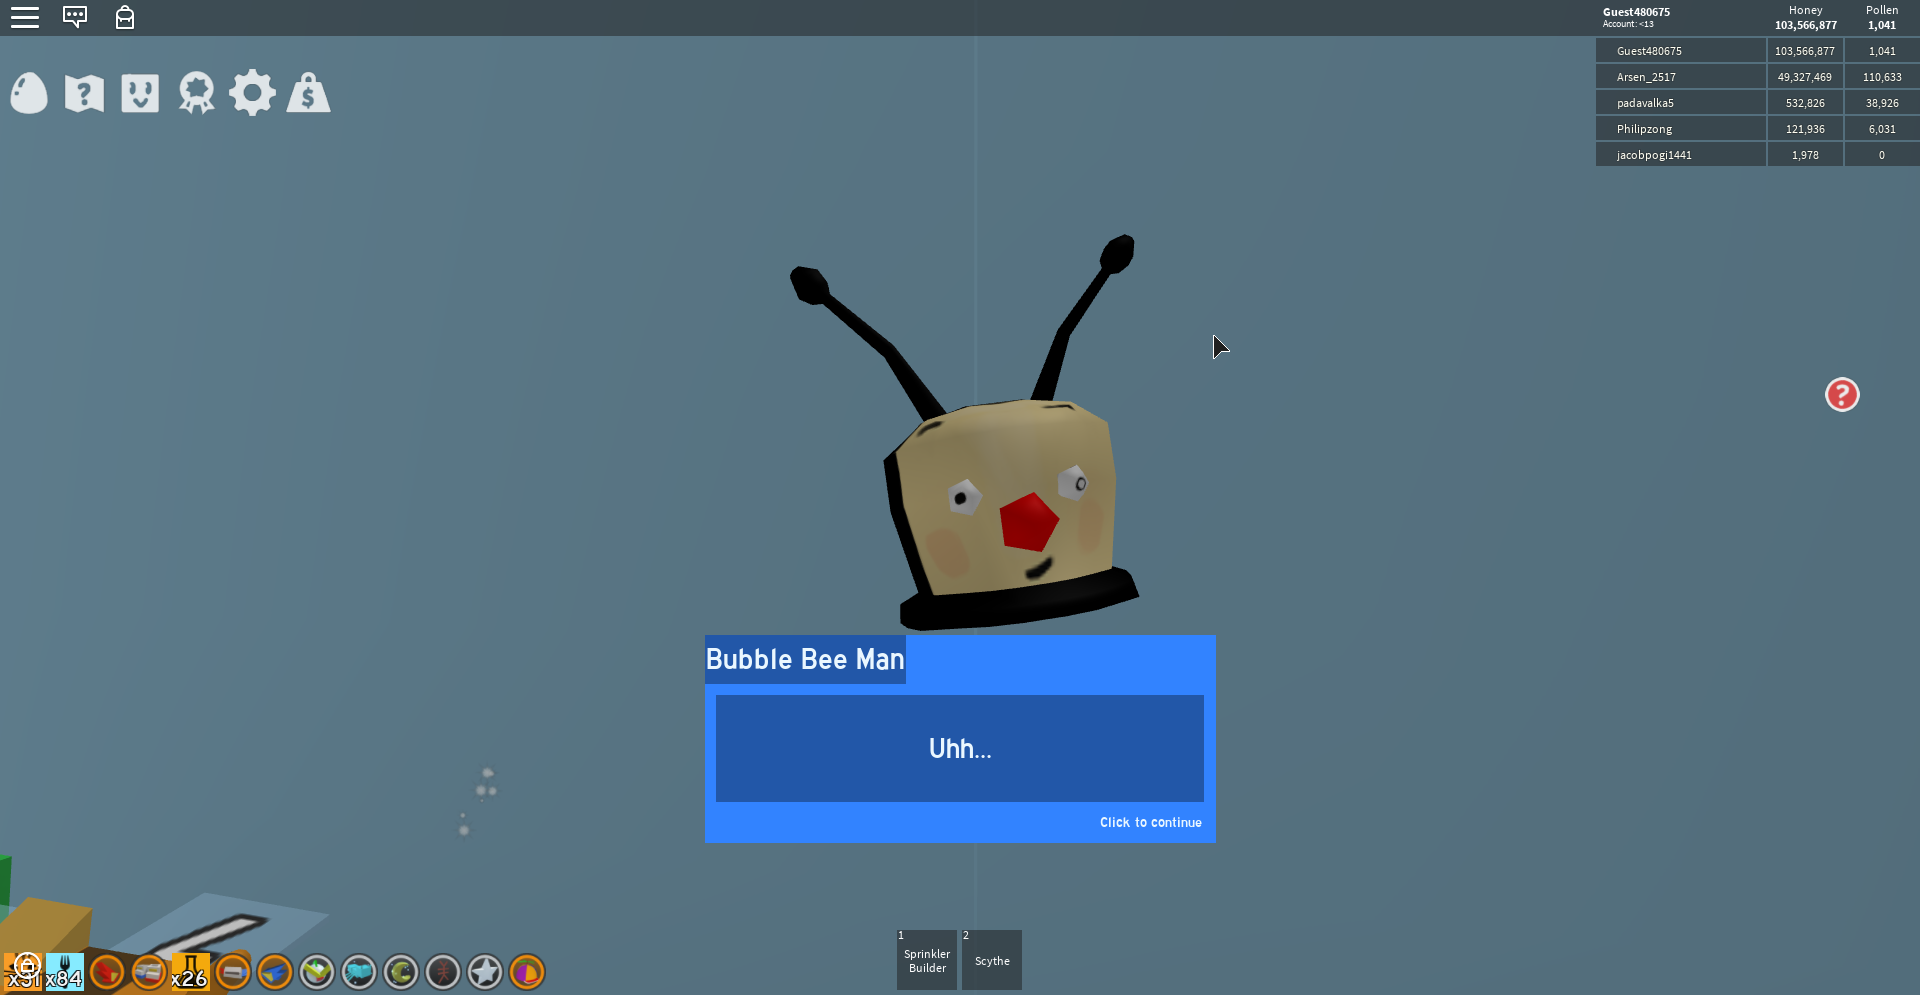Click the "Uhh..." dialogue text box
Image resolution: width=1920 pixels, height=995 pixels.
pos(959,748)
